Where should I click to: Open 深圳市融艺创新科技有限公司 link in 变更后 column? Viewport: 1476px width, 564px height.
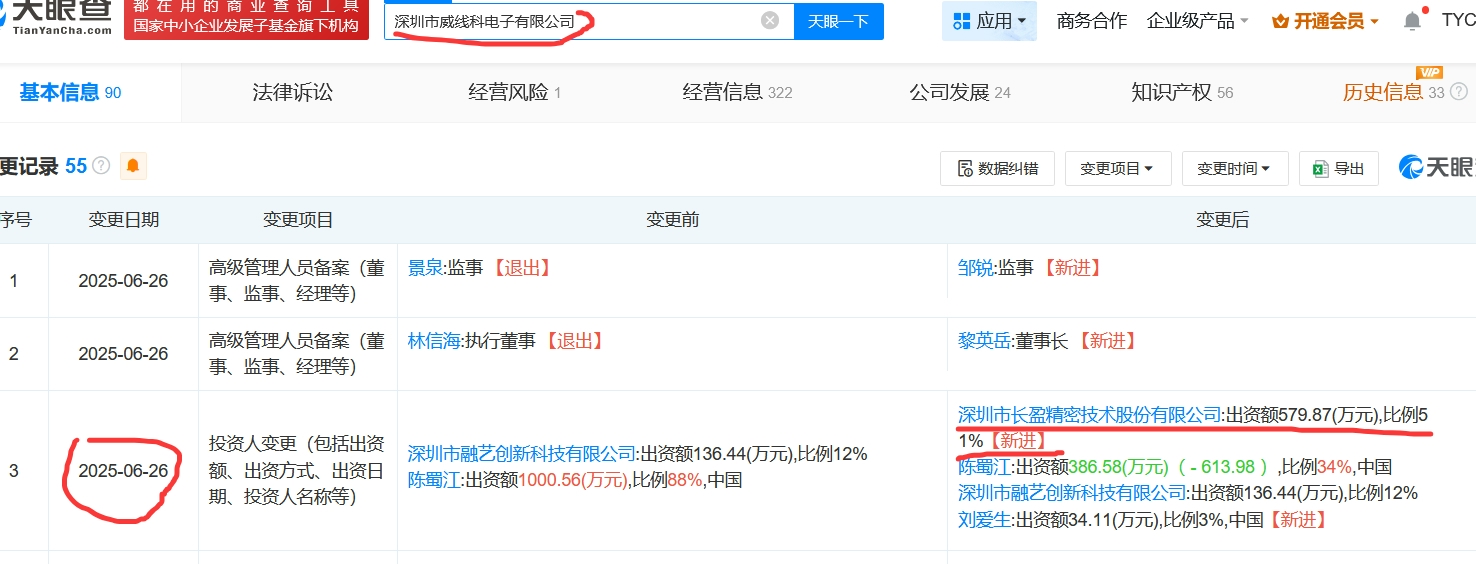1072,492
